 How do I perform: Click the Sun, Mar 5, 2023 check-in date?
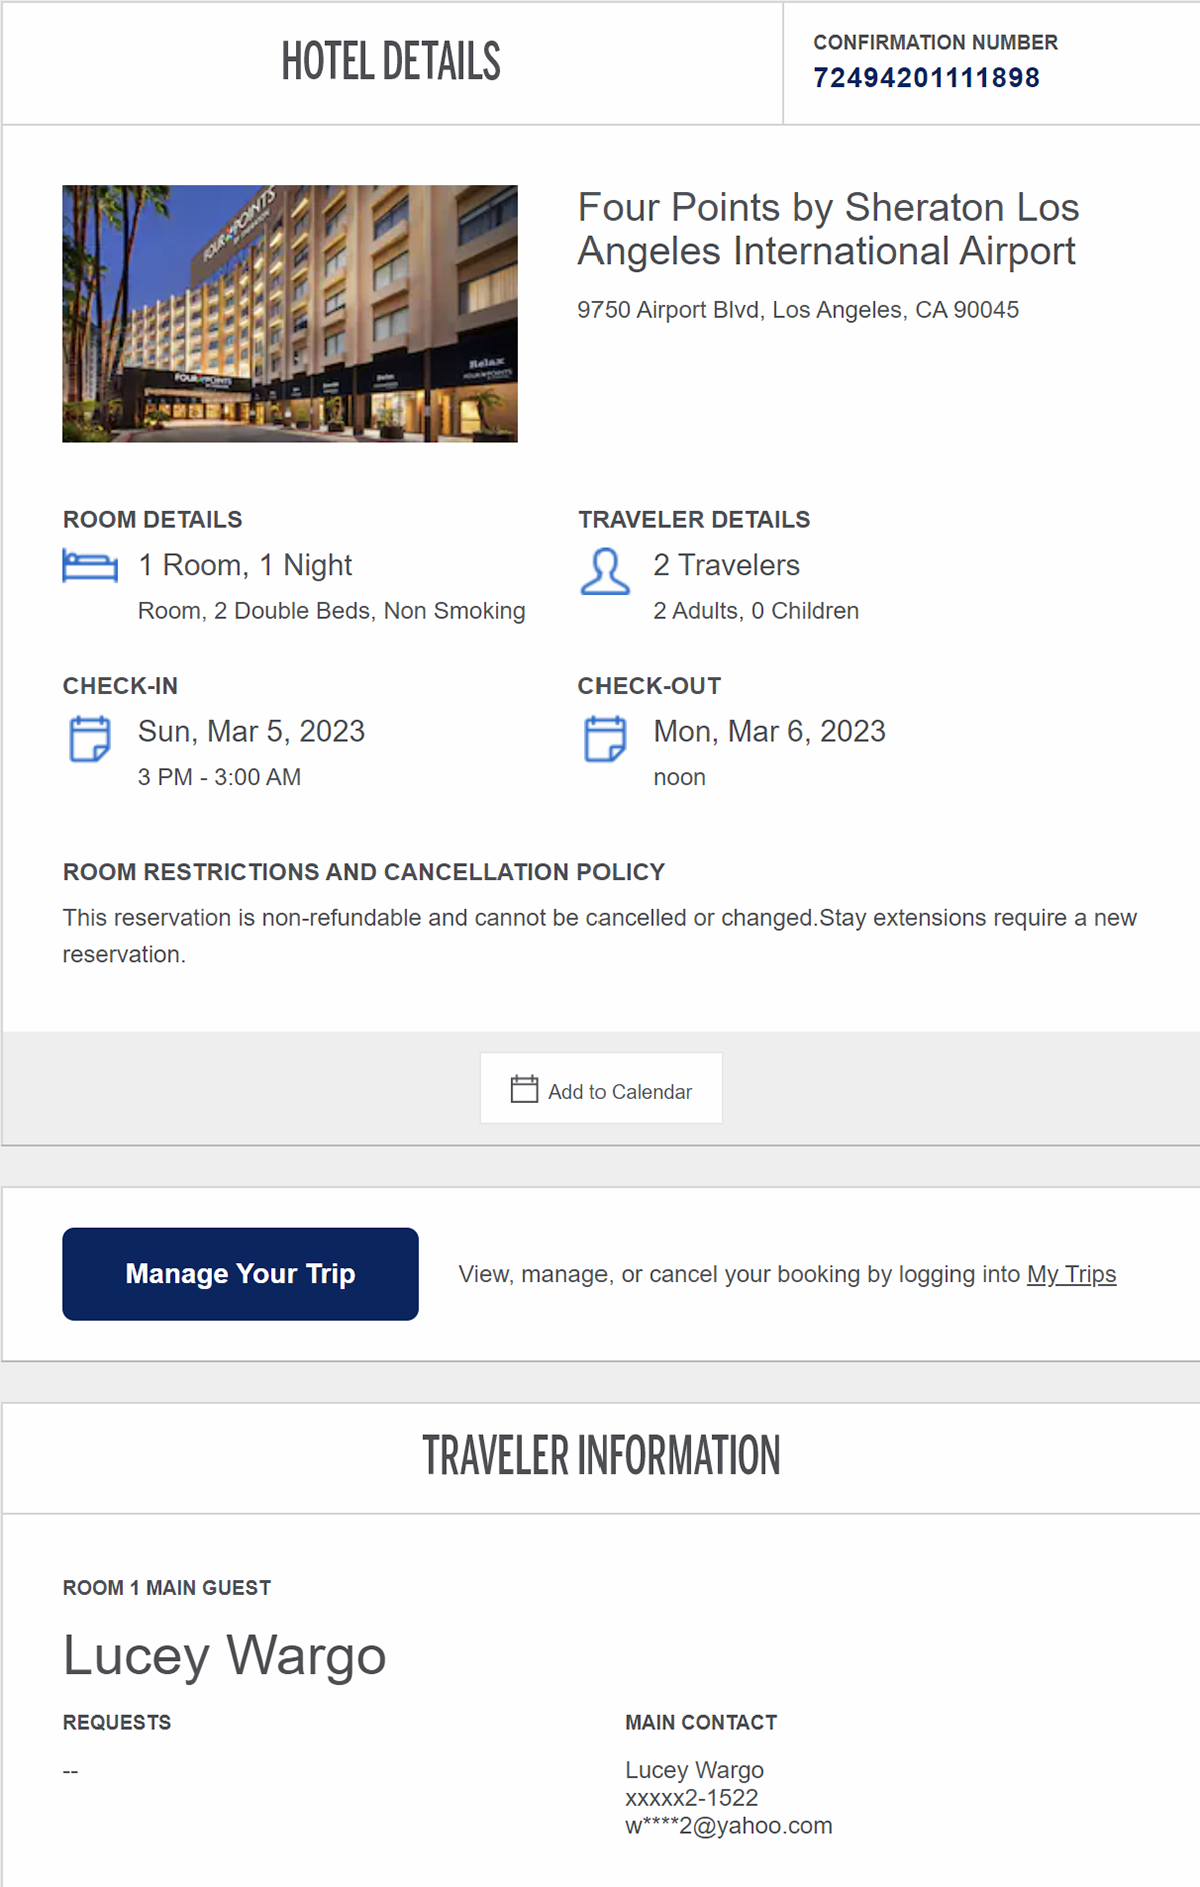pos(251,731)
